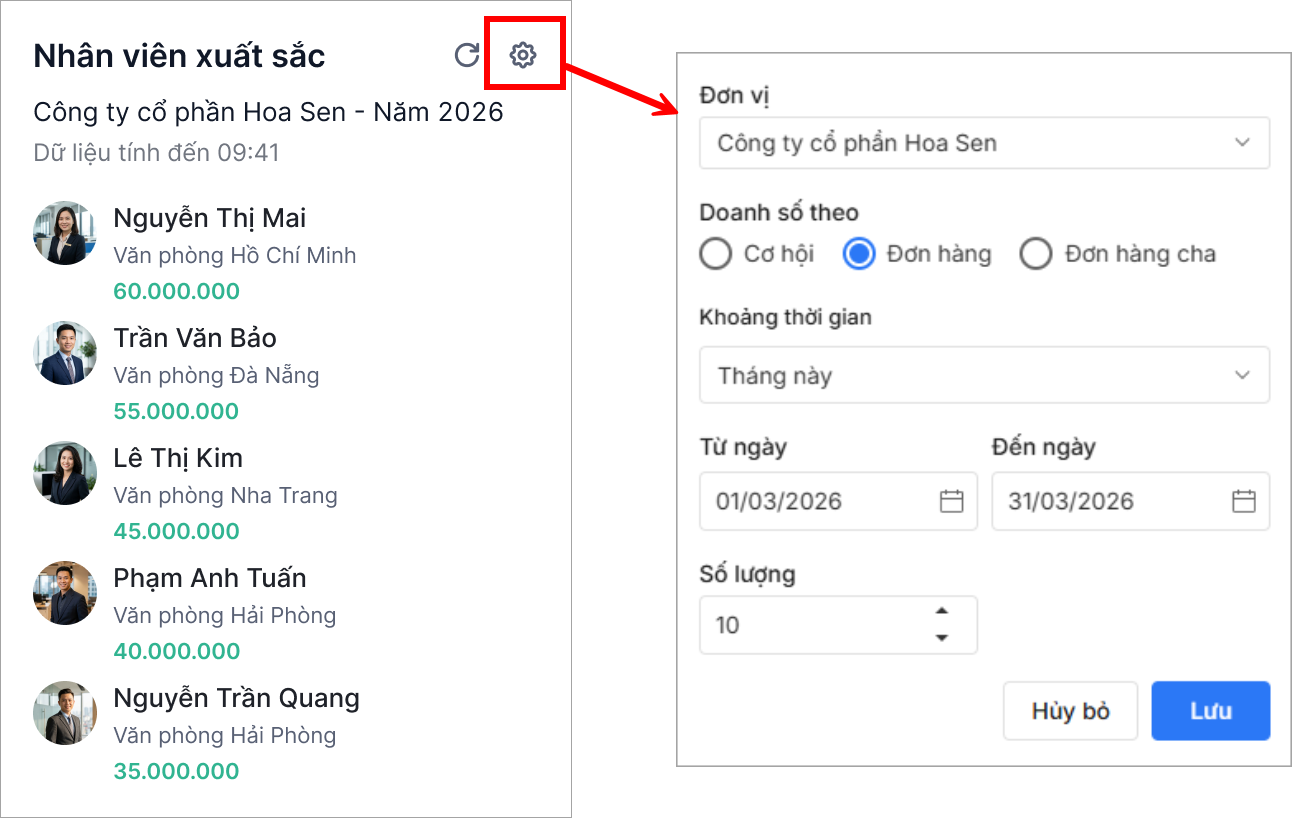1292x818 pixels.
Task: Increase Số lượng with the up arrow
Action: 941,612
